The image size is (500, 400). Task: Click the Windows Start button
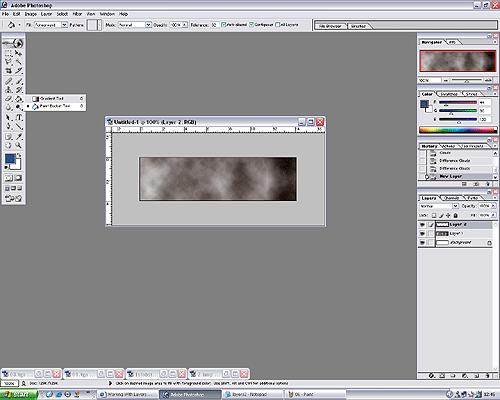tap(19, 395)
